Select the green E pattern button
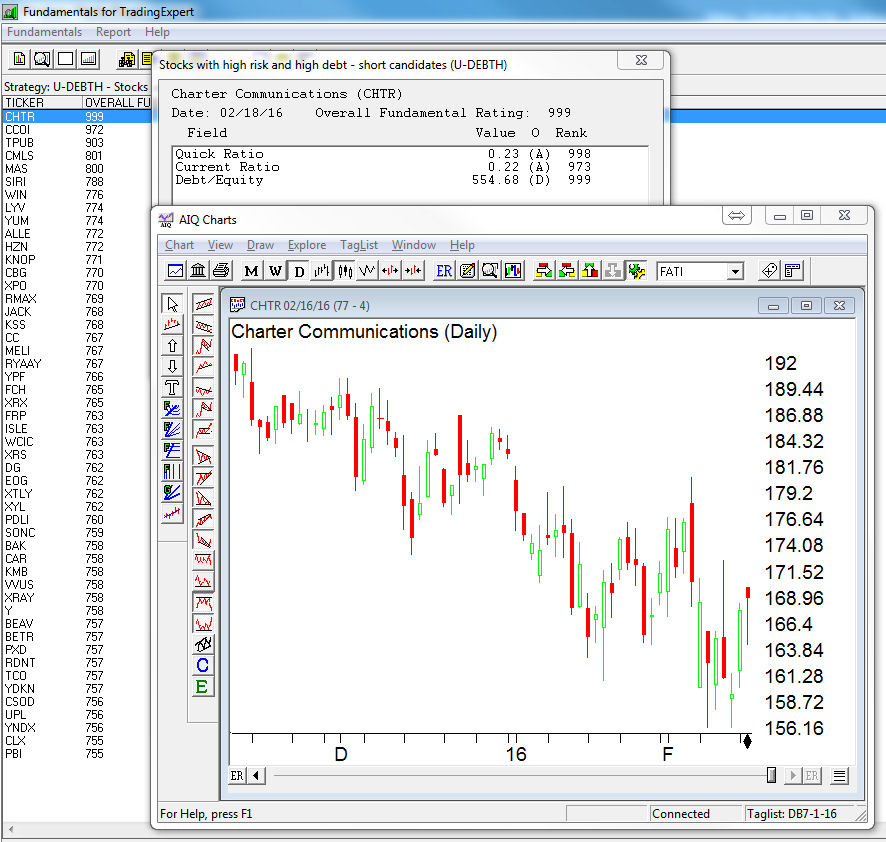Image resolution: width=886 pixels, height=842 pixels. coord(203,687)
